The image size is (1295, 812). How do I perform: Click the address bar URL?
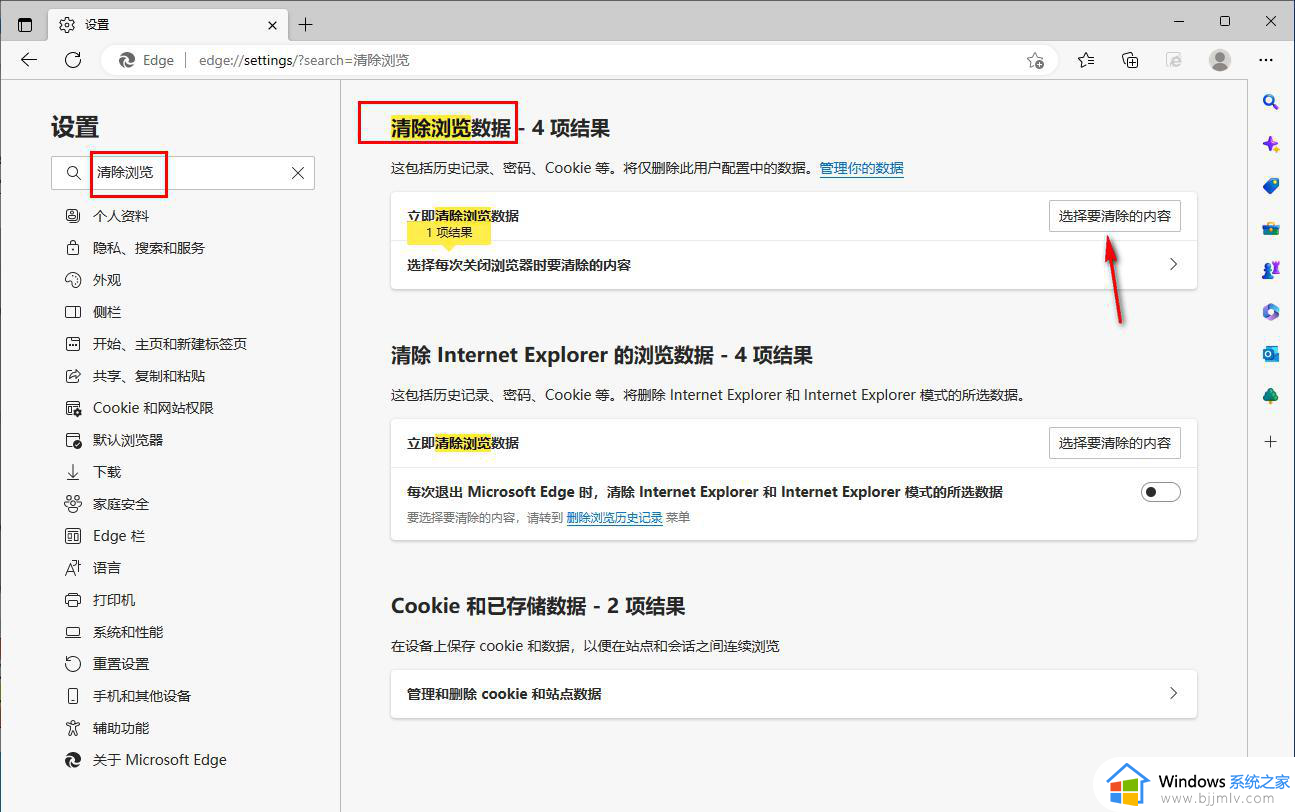[304, 60]
